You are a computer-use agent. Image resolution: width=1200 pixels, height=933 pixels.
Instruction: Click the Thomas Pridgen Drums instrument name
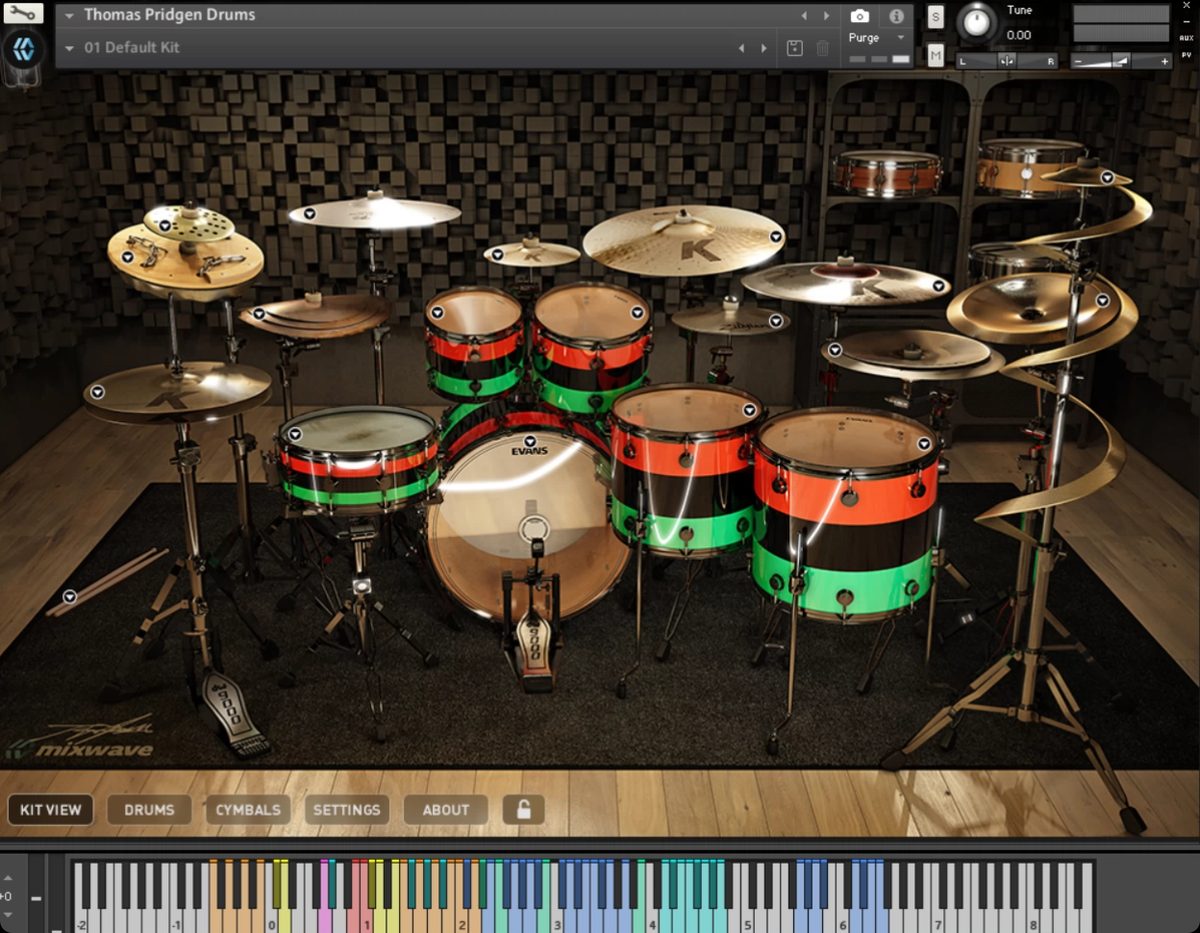click(x=169, y=15)
